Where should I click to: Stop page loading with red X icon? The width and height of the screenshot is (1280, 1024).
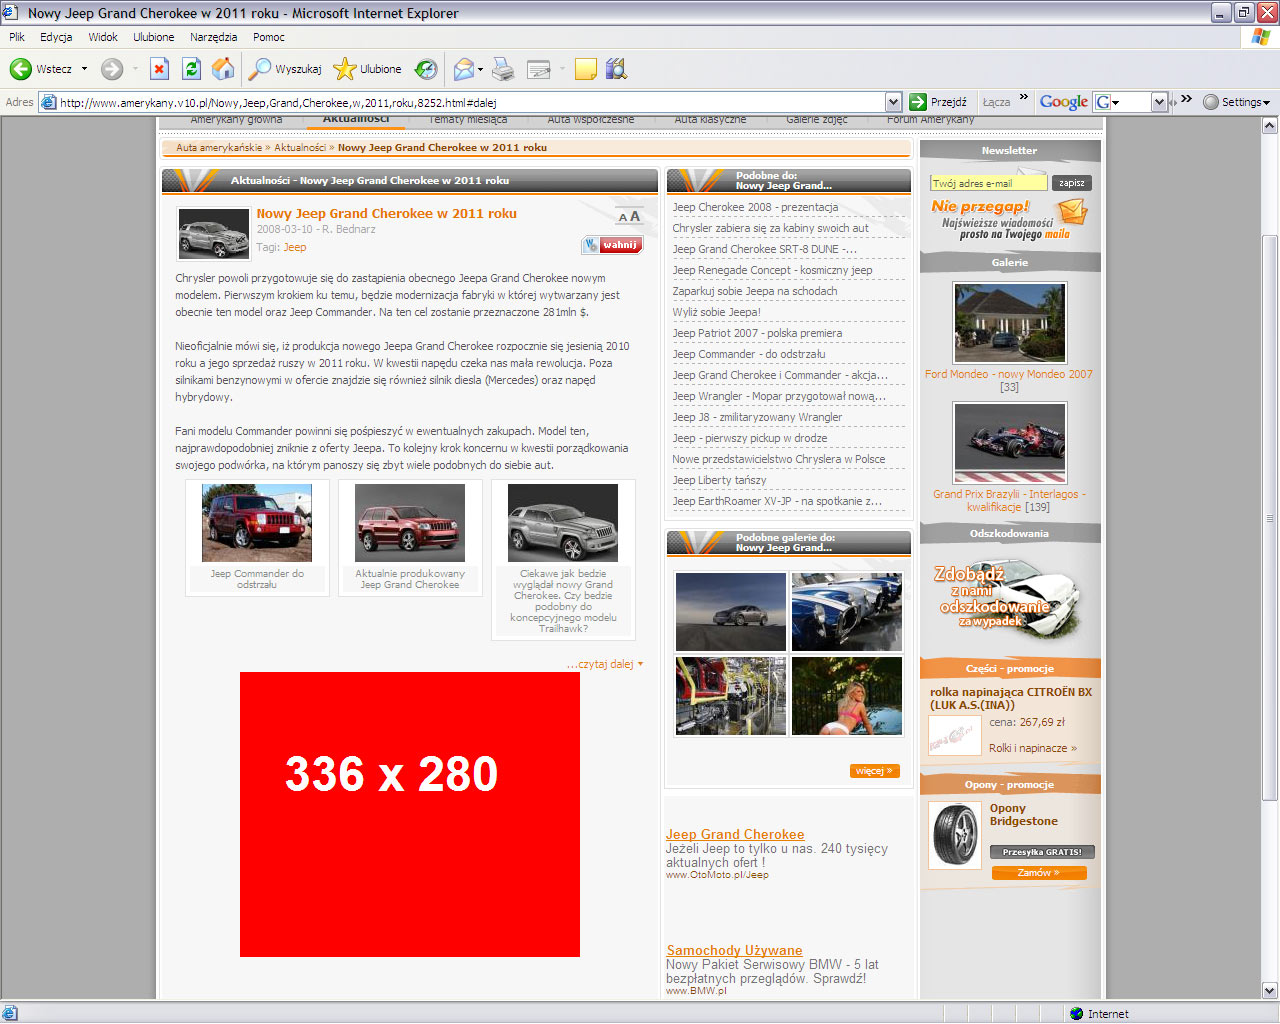(159, 69)
